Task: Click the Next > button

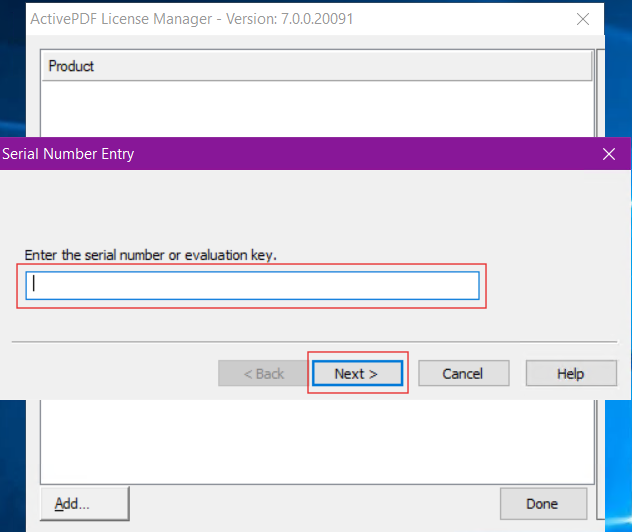Action: pyautogui.click(x=358, y=373)
